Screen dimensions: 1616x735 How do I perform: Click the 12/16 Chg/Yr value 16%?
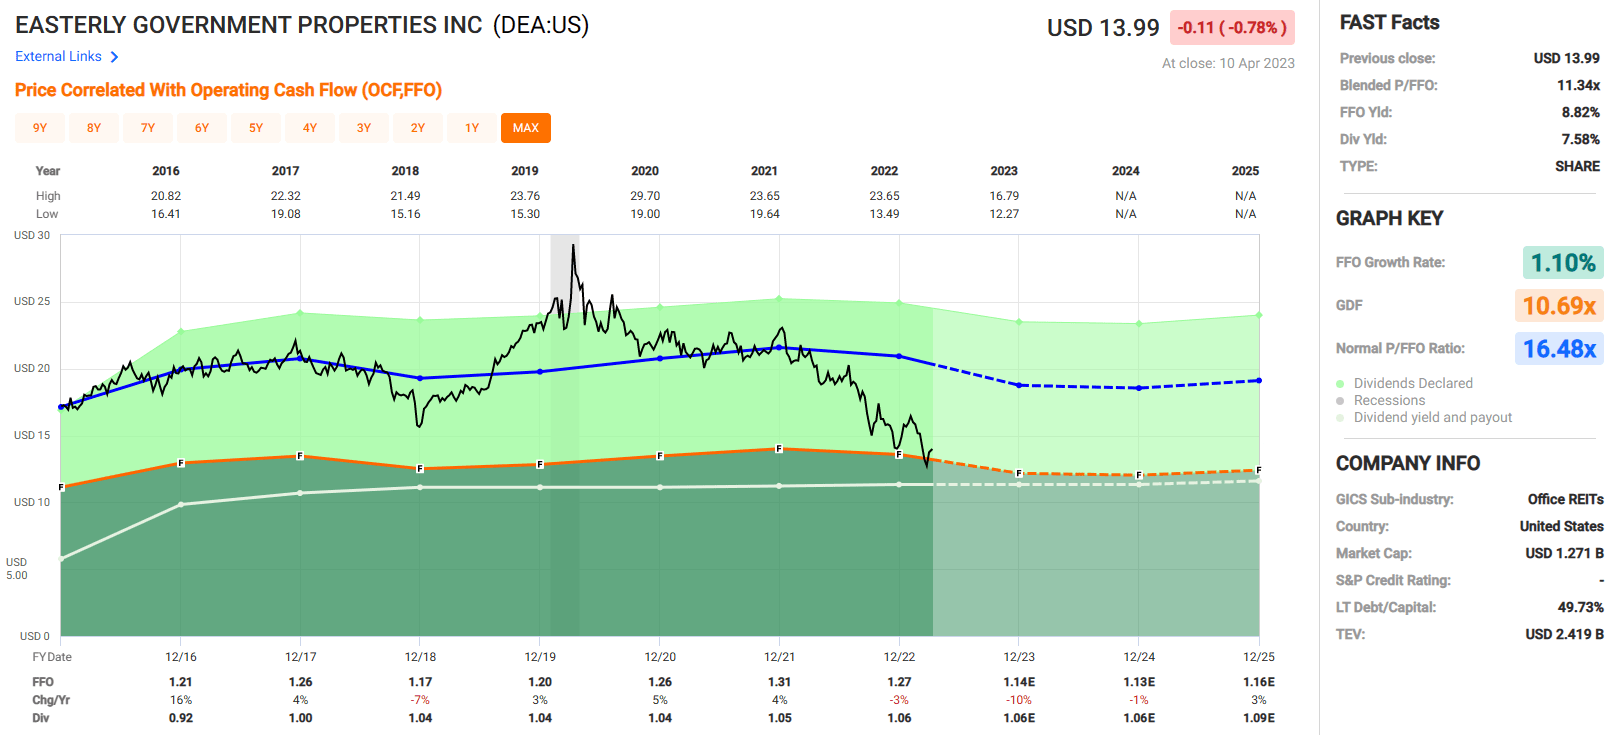pyautogui.click(x=181, y=700)
